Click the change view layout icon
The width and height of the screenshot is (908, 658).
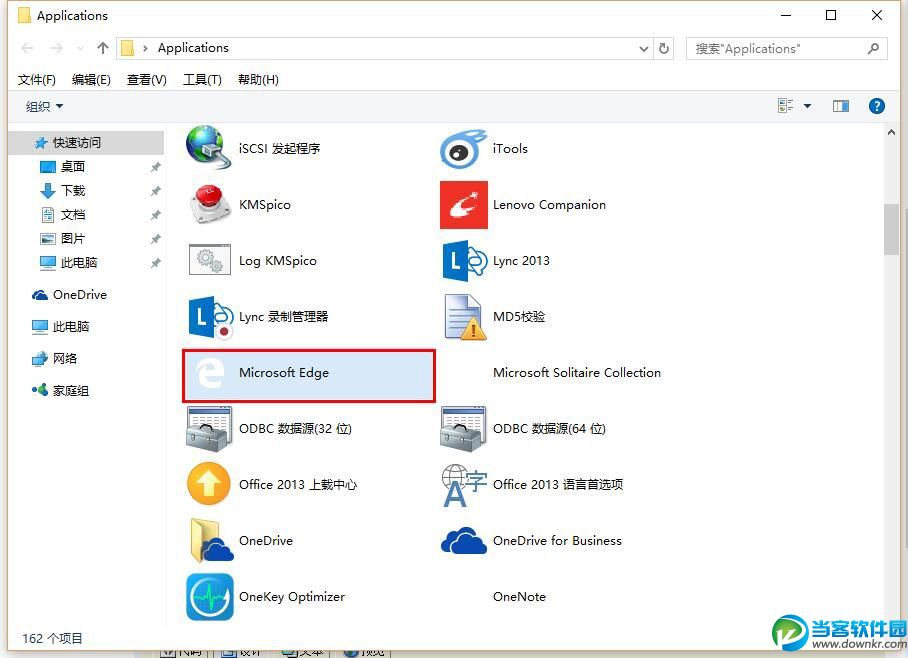pyautogui.click(x=786, y=105)
